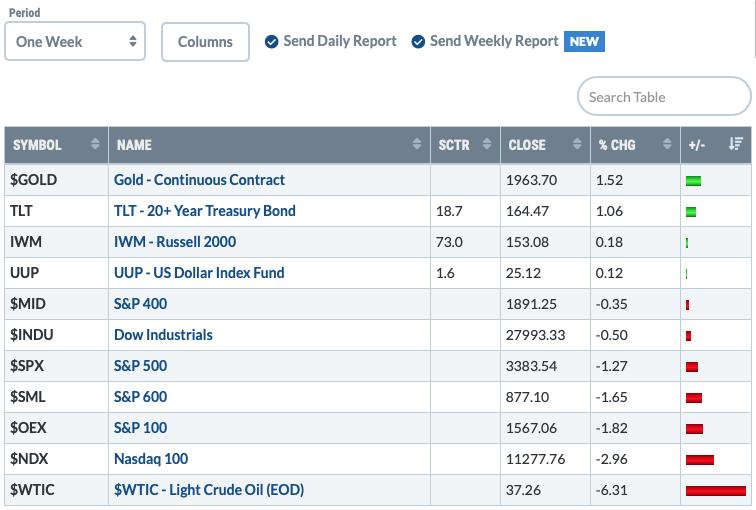The image size is (756, 510).
Task: Open the S&P 400 link
Action: tap(140, 304)
